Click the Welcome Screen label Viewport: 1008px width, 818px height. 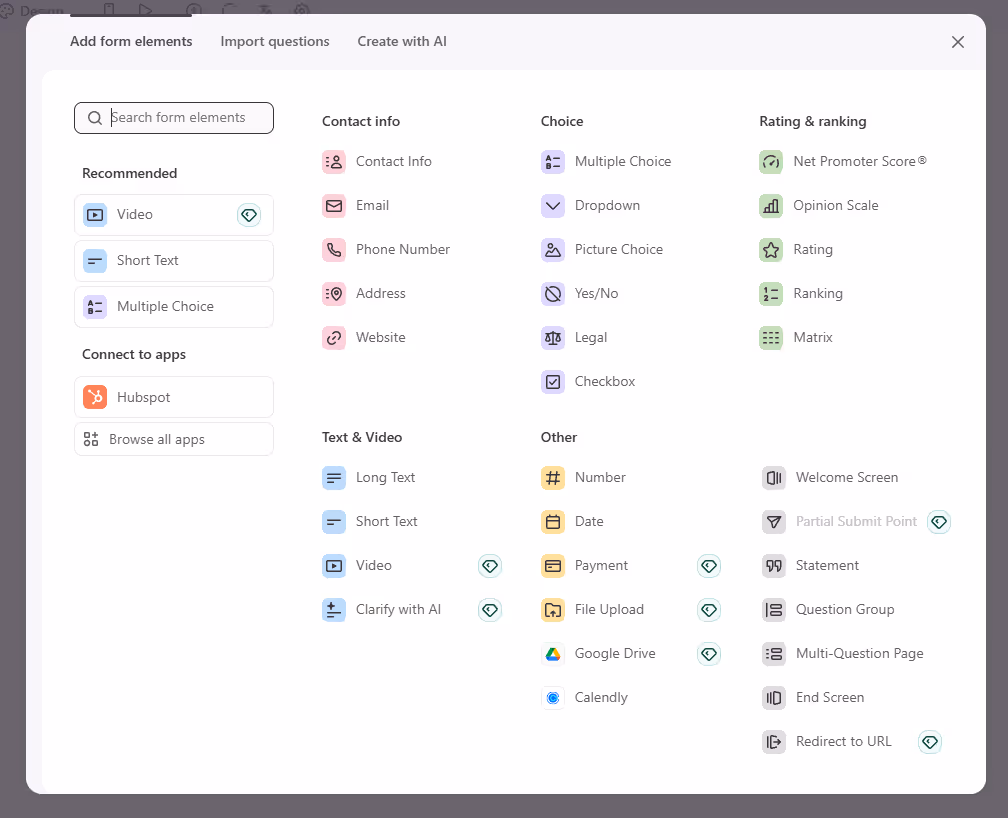tap(847, 477)
